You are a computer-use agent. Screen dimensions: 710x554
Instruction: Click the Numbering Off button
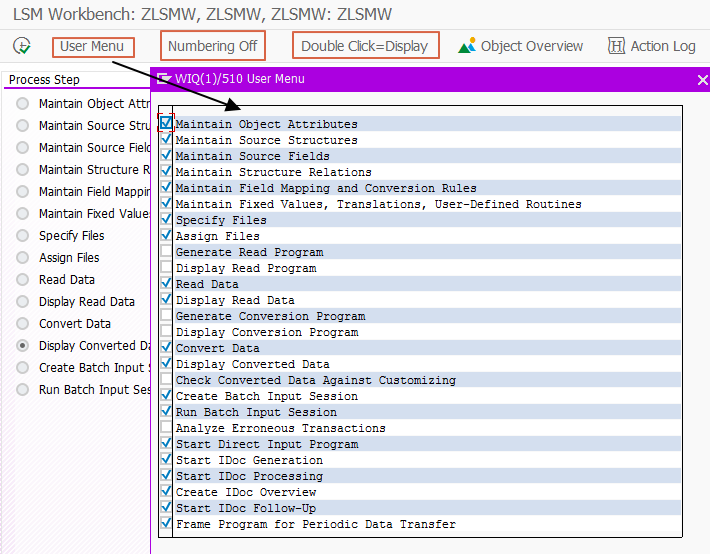point(213,46)
